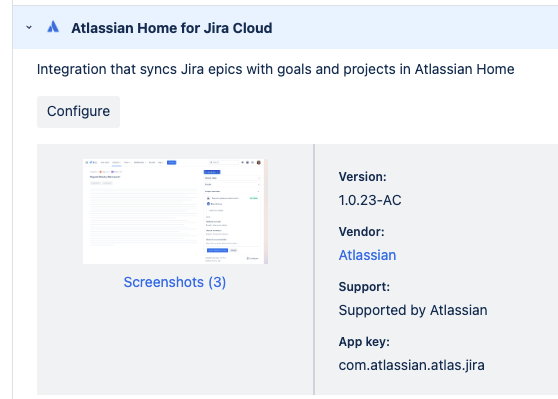This screenshot has height=399, width=558.
Task: Open the Configure button
Action: point(78,111)
